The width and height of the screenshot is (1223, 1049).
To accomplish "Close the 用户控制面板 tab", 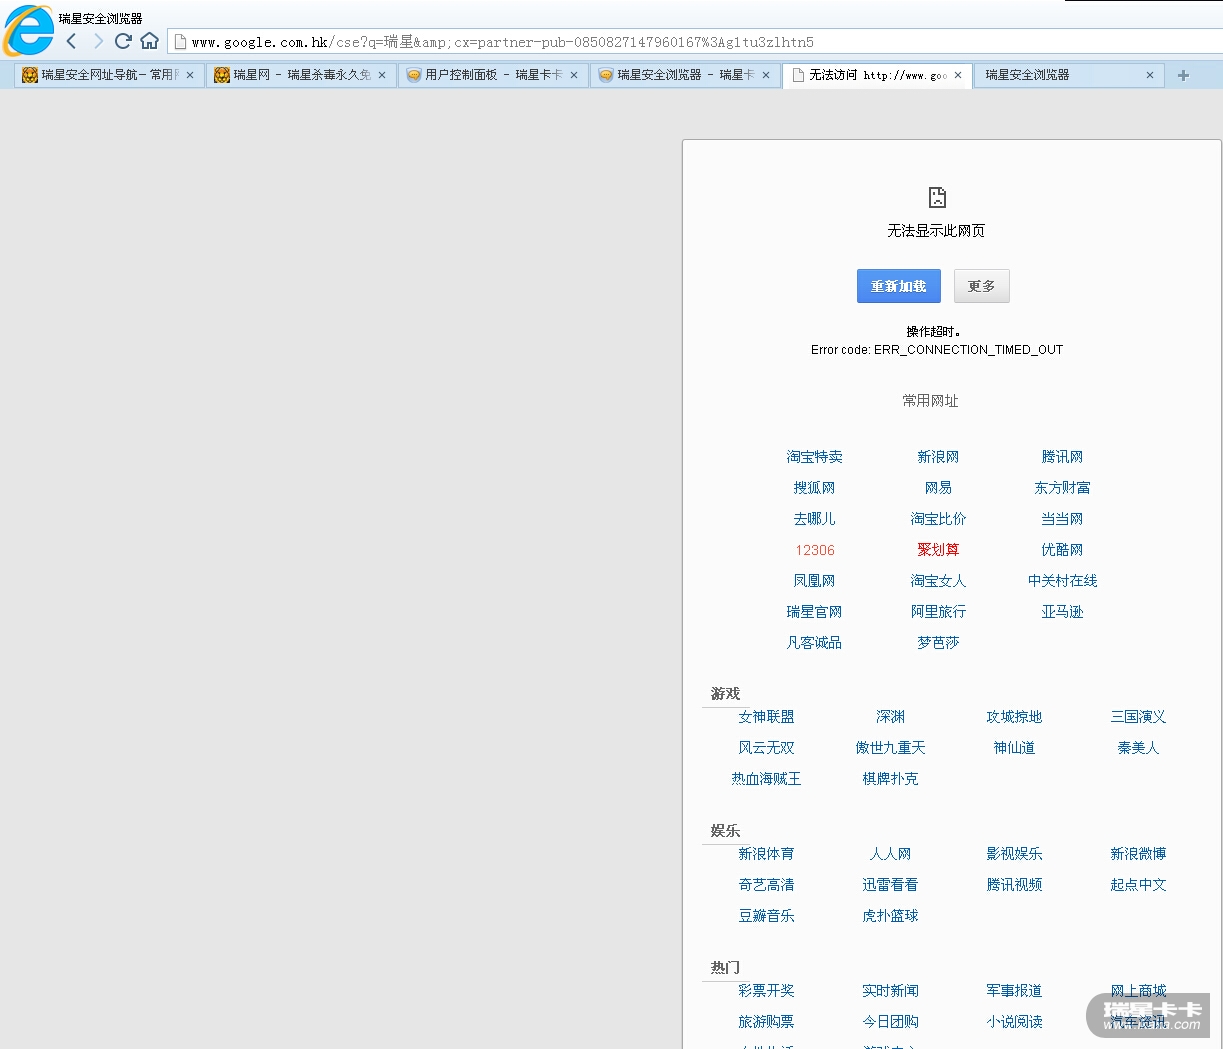I will pos(574,75).
